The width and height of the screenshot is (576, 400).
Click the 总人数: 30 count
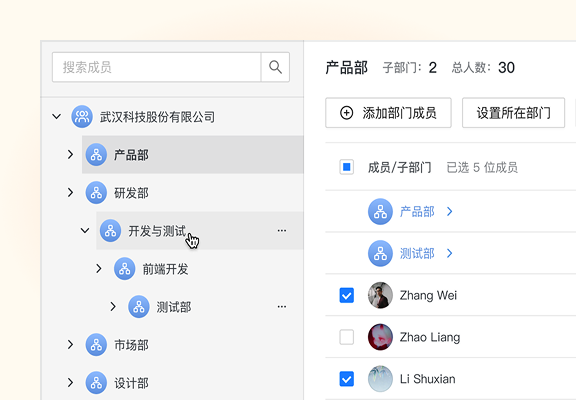coord(483,68)
